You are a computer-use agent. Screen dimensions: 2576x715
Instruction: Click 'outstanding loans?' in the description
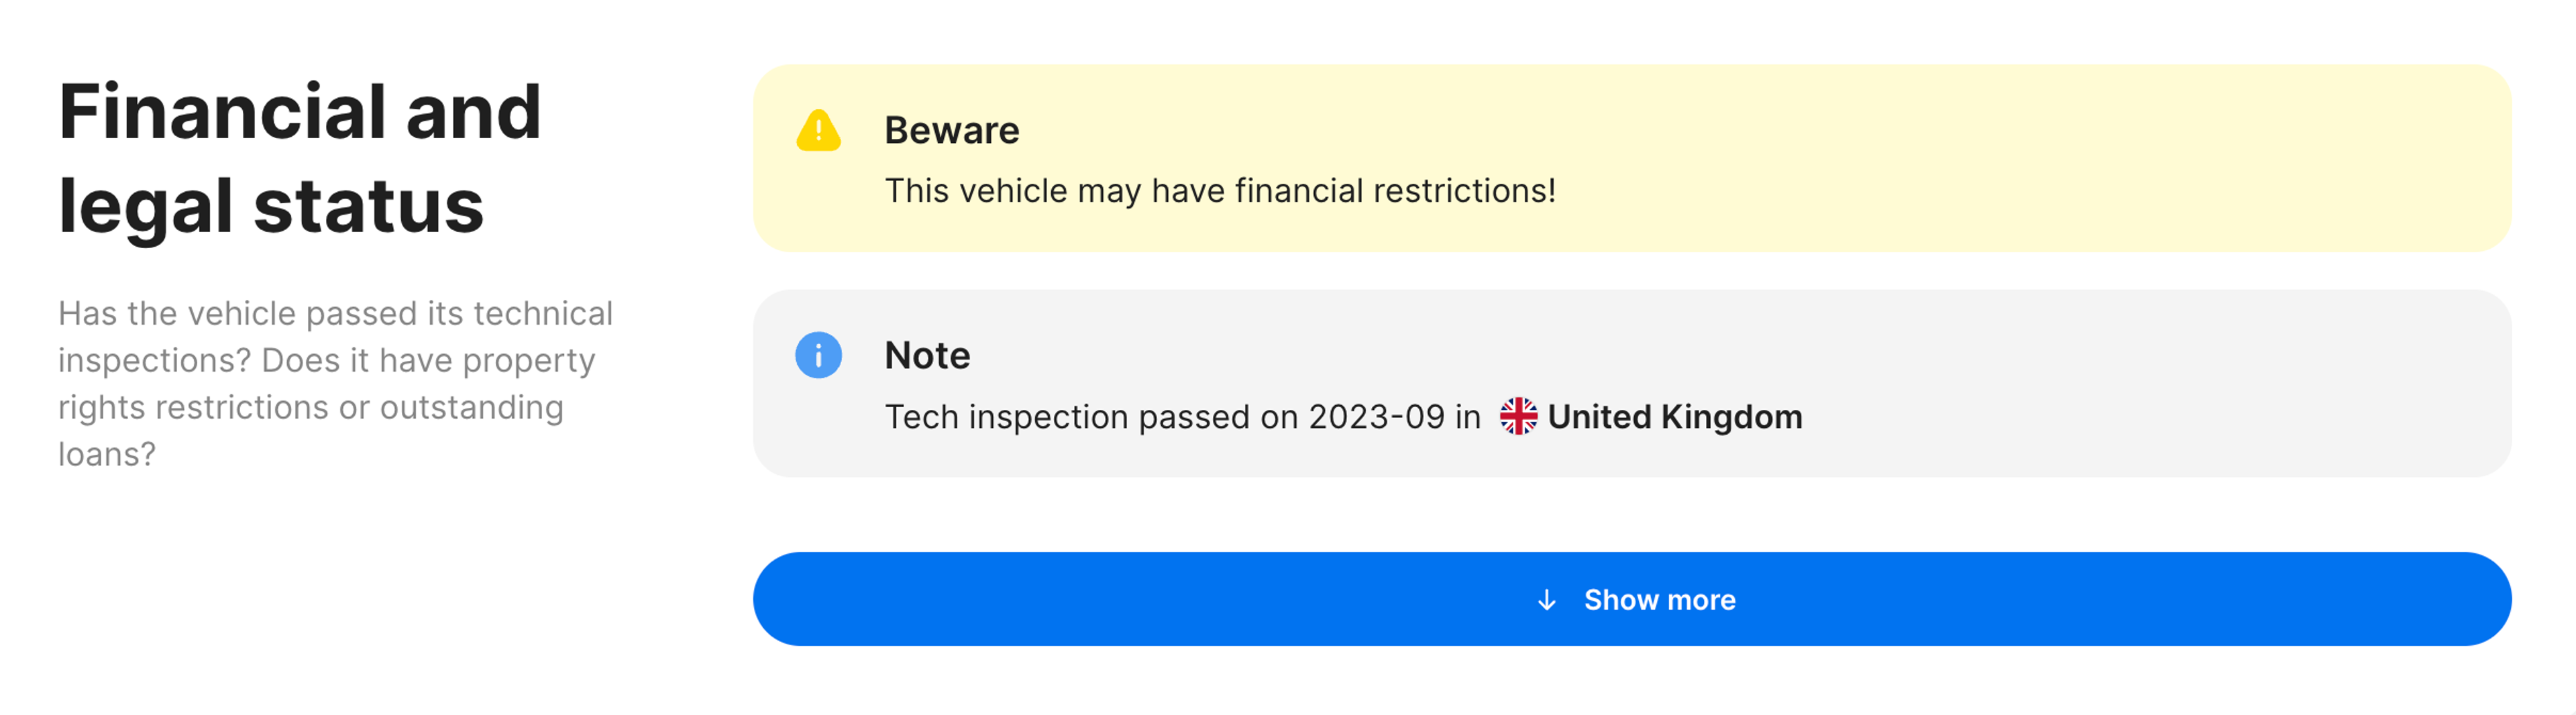click(311, 430)
